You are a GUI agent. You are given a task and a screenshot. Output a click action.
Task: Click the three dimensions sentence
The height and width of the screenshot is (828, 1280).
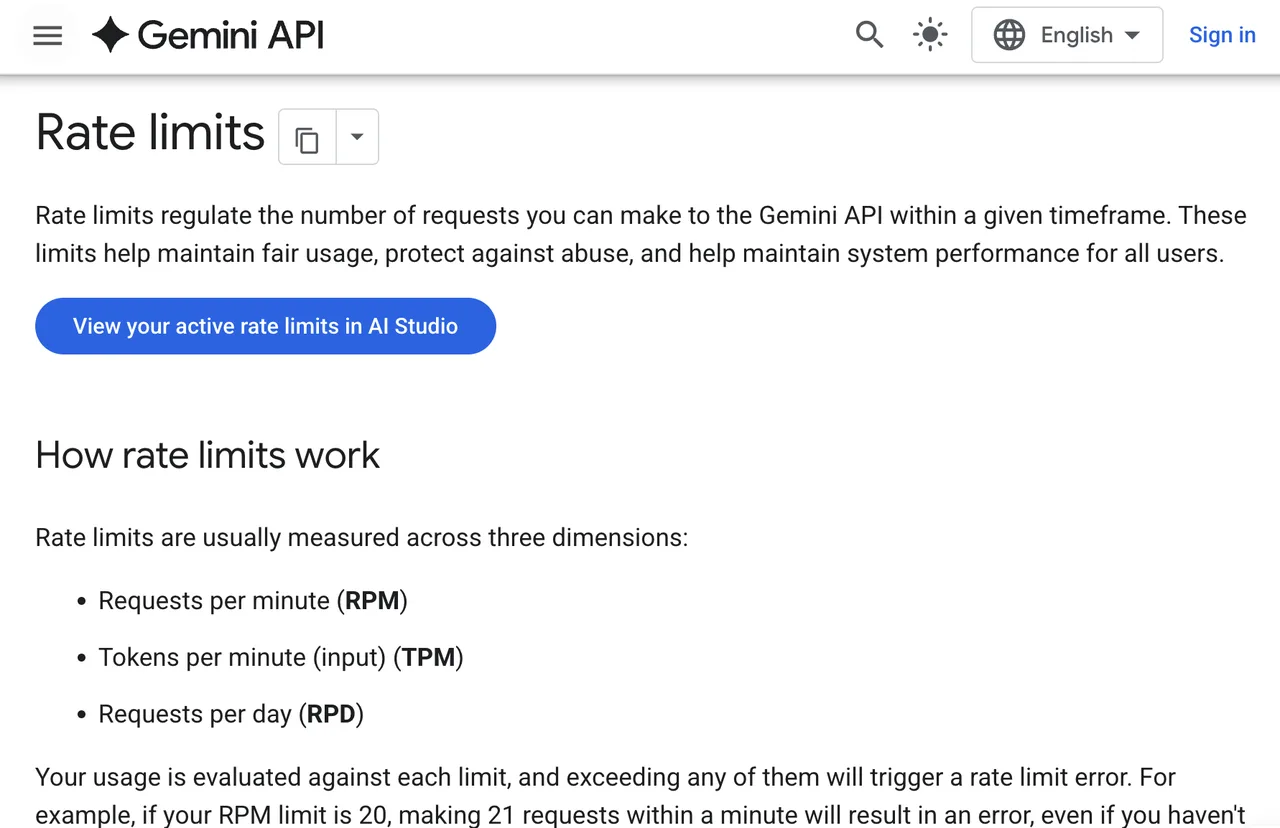[x=361, y=538]
